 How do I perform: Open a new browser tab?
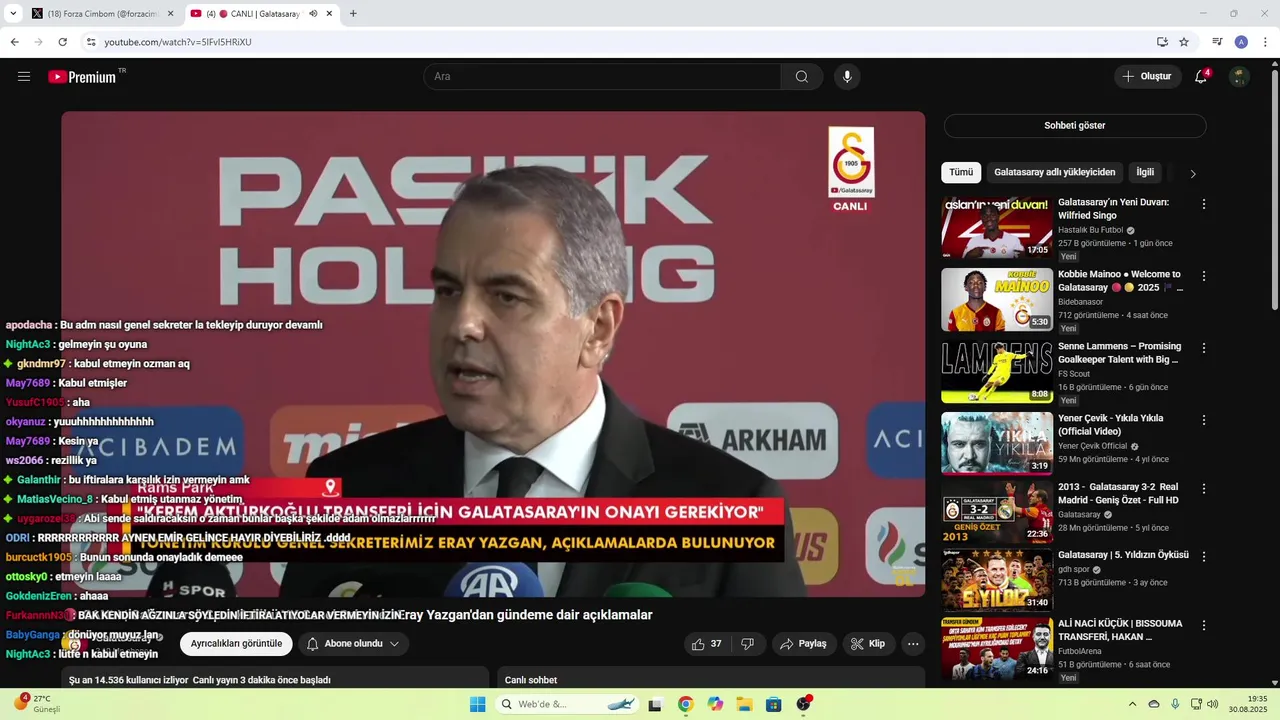click(353, 14)
